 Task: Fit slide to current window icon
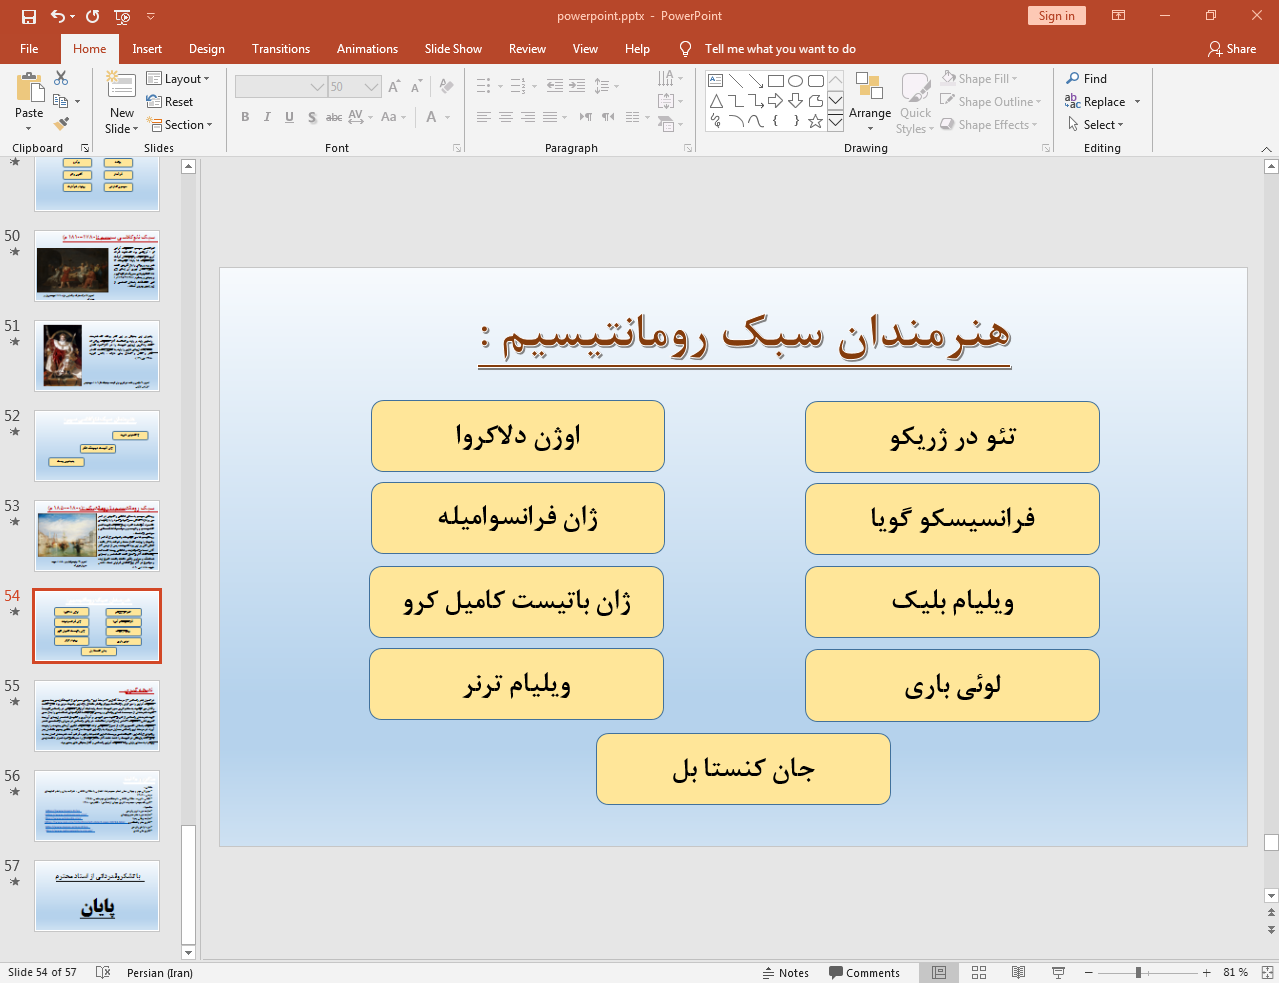(1267, 972)
